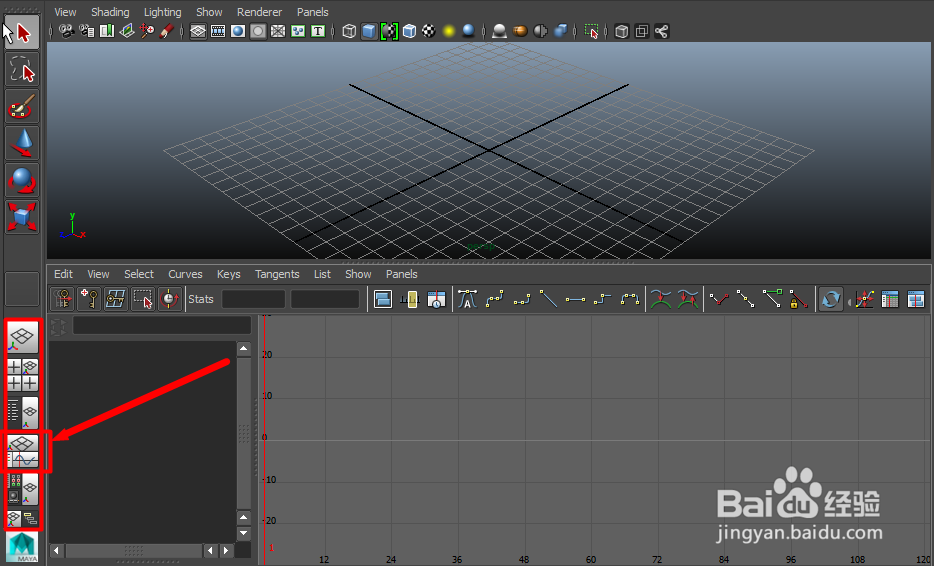The image size is (934, 566).
Task: Pick Move Nearest Picked Key tool
Action: click(x=63, y=298)
